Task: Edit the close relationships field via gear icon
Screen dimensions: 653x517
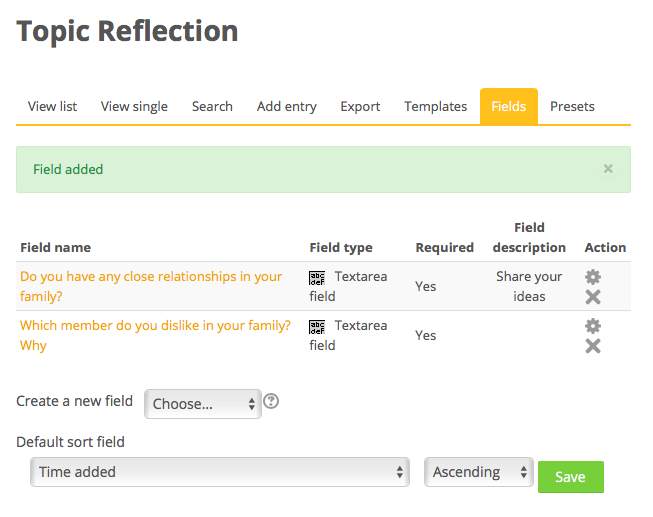Action: (x=593, y=277)
